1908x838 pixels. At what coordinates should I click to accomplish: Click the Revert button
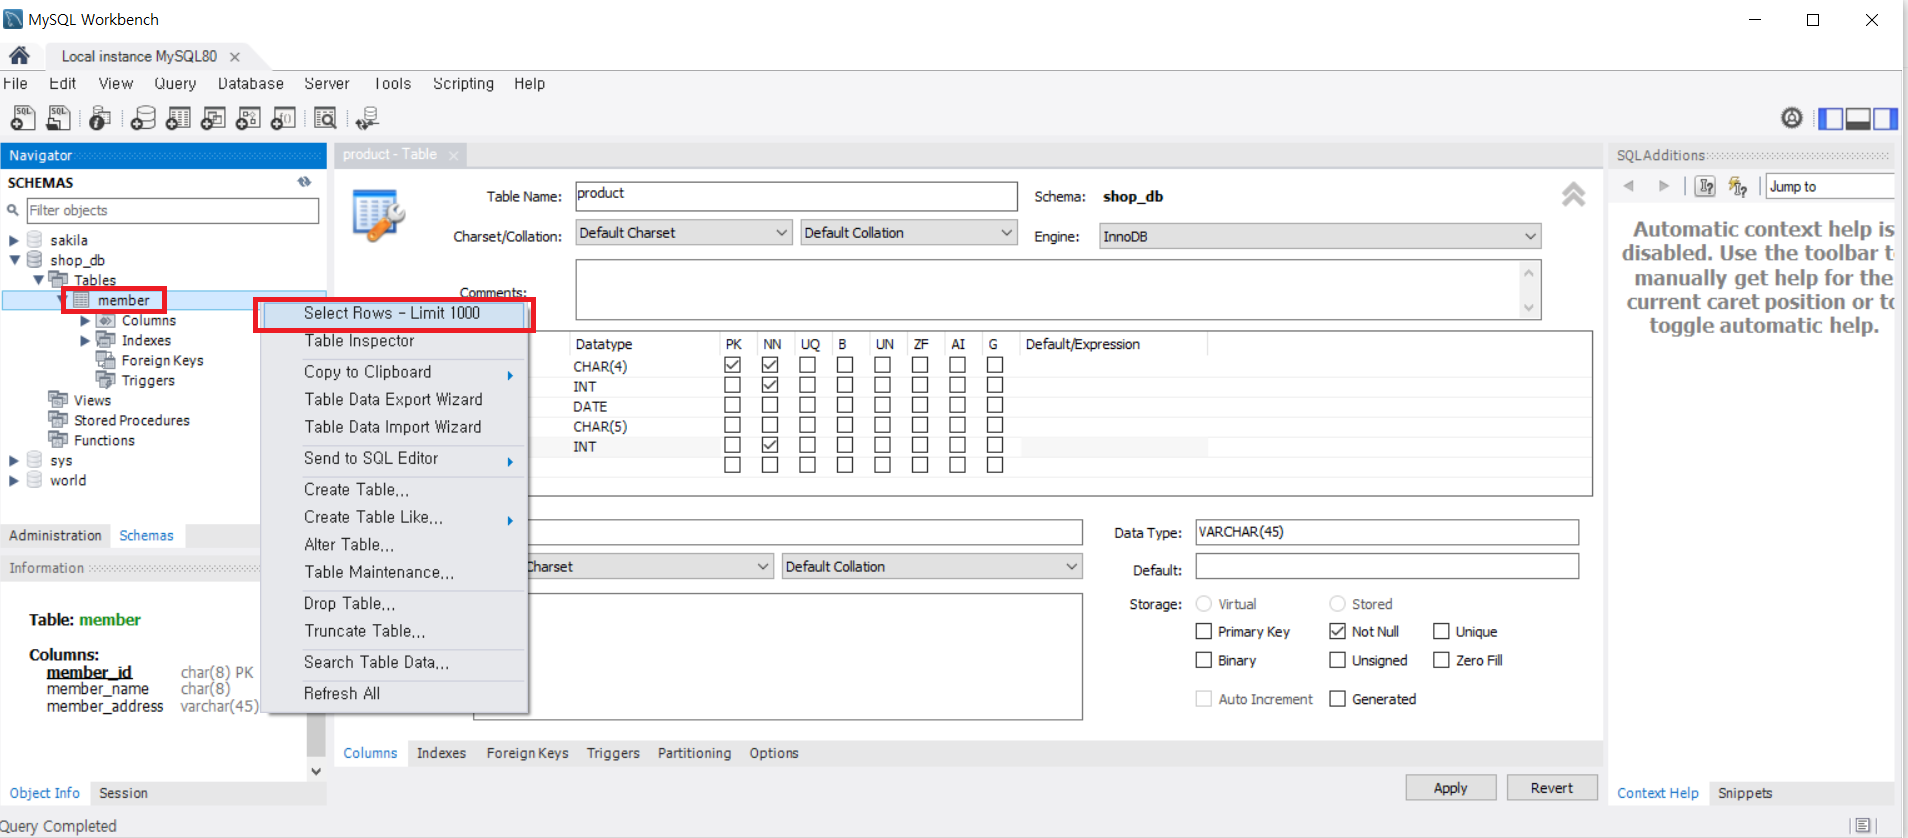coord(1551,788)
